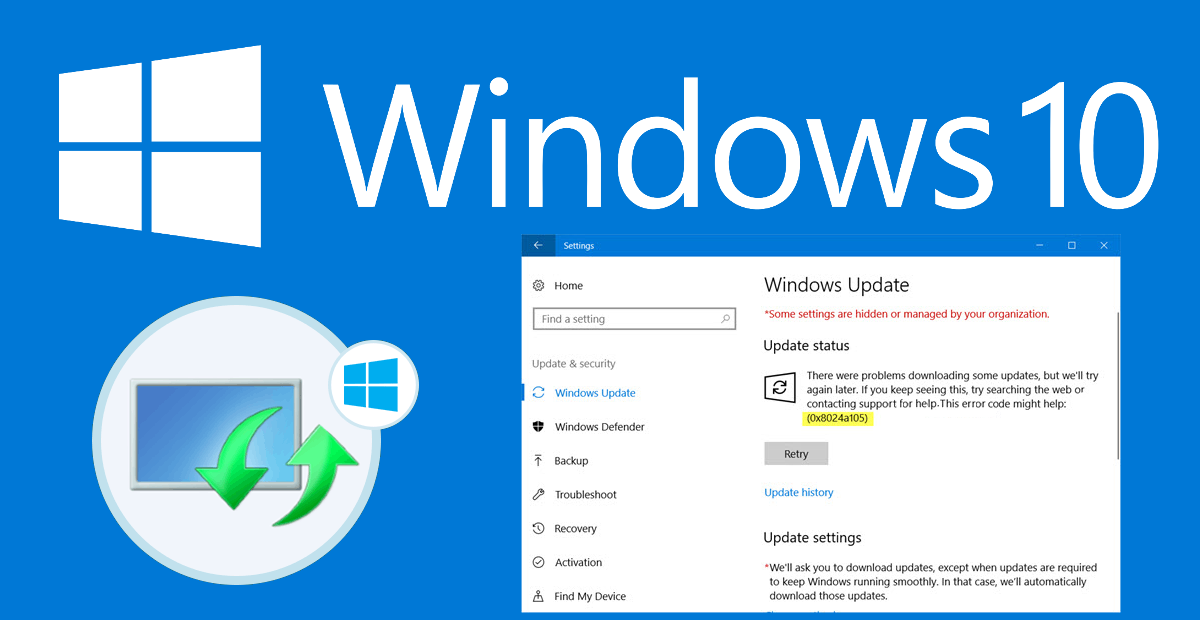
Task: Open Troubleshoot settings
Action: click(x=586, y=495)
